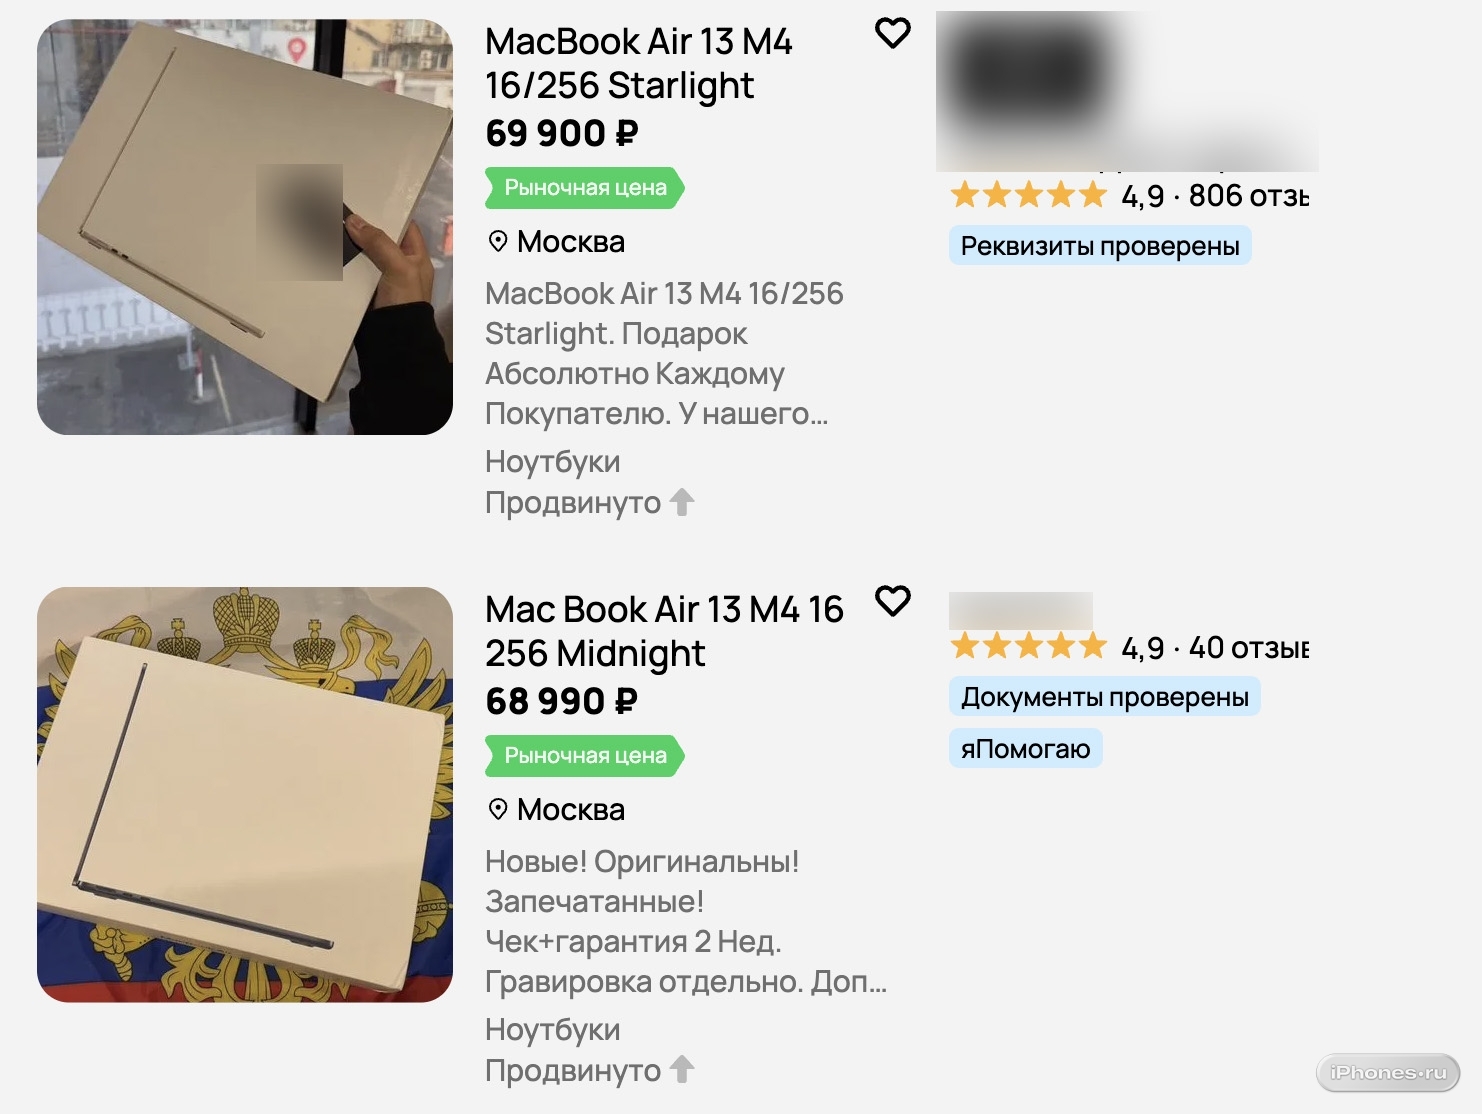The width and height of the screenshot is (1482, 1114).
Task: Click the location pin icon of second listing
Action: point(498,809)
